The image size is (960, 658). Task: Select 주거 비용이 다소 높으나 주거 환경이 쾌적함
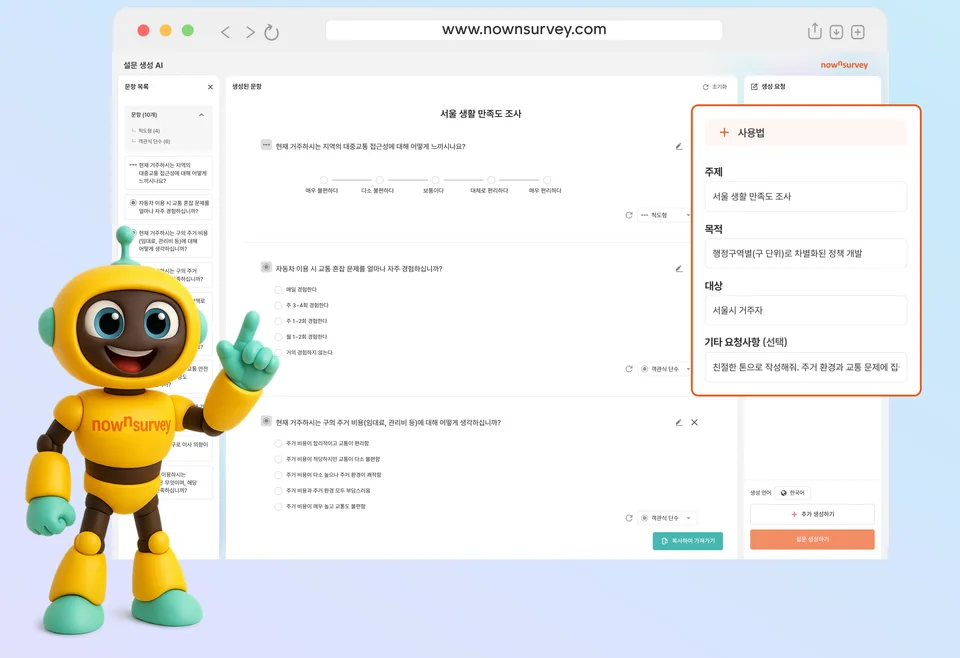pos(279,475)
